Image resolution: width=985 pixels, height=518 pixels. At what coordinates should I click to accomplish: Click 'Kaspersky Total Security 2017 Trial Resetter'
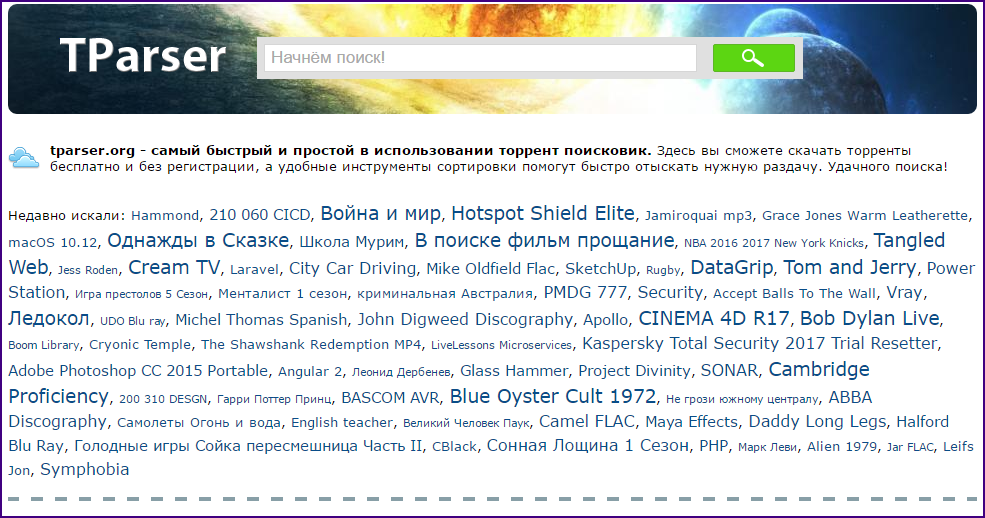point(759,343)
